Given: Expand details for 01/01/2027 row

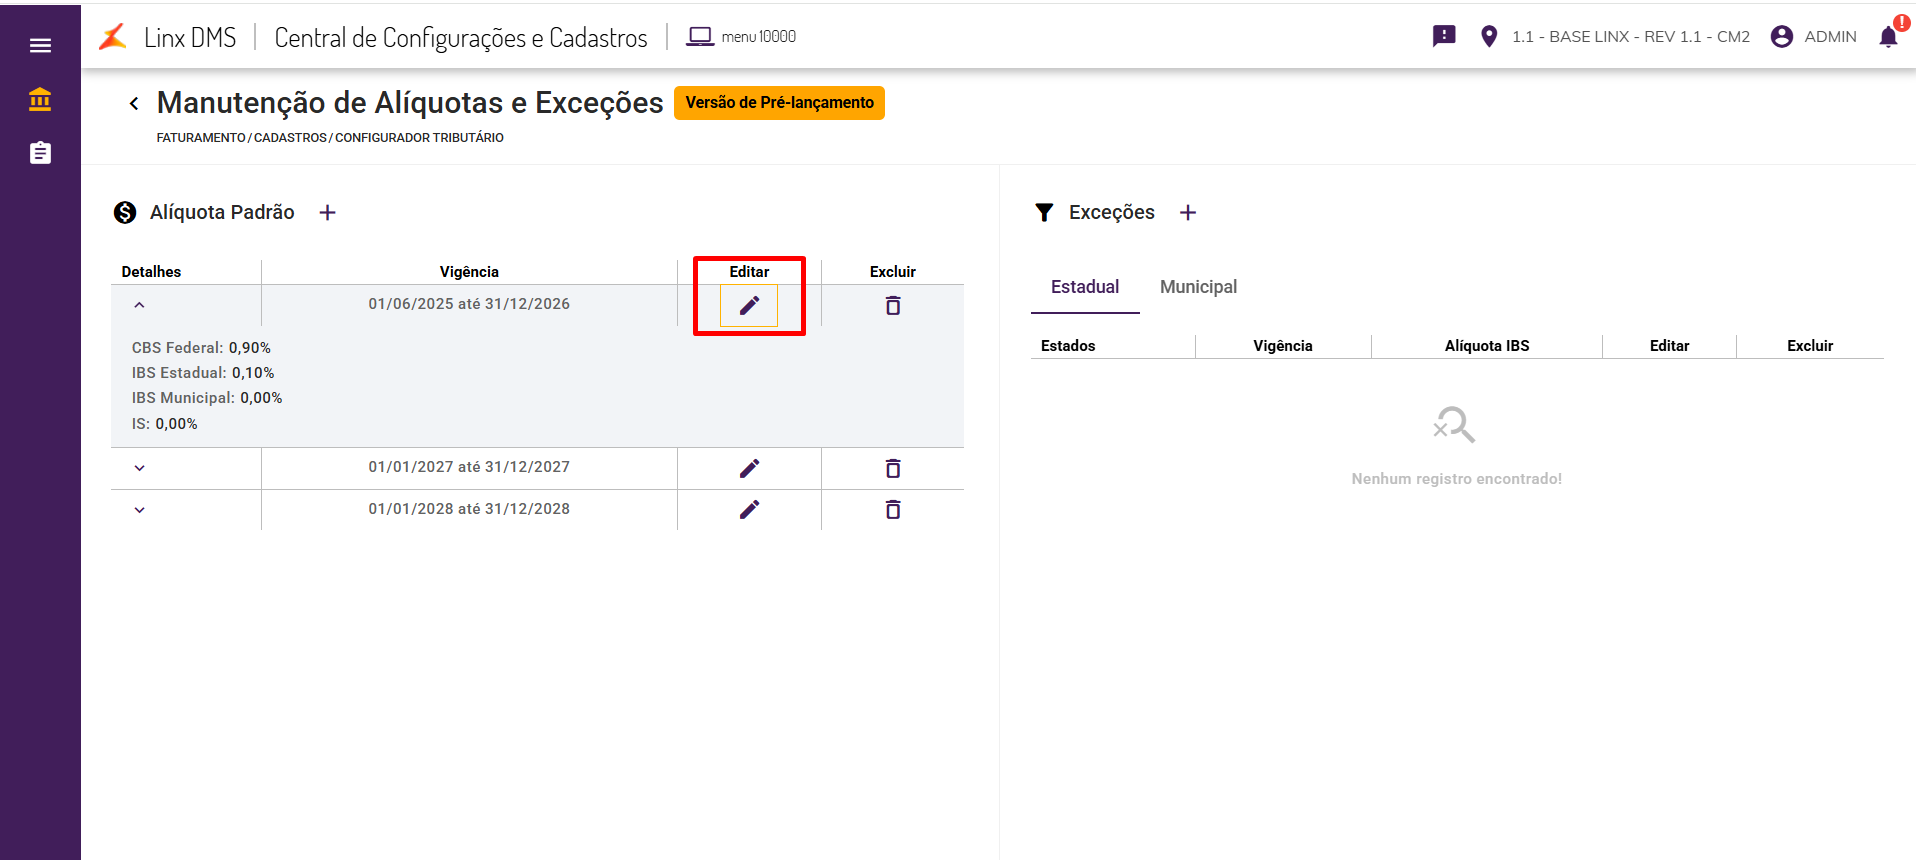Looking at the screenshot, I should pos(139,468).
